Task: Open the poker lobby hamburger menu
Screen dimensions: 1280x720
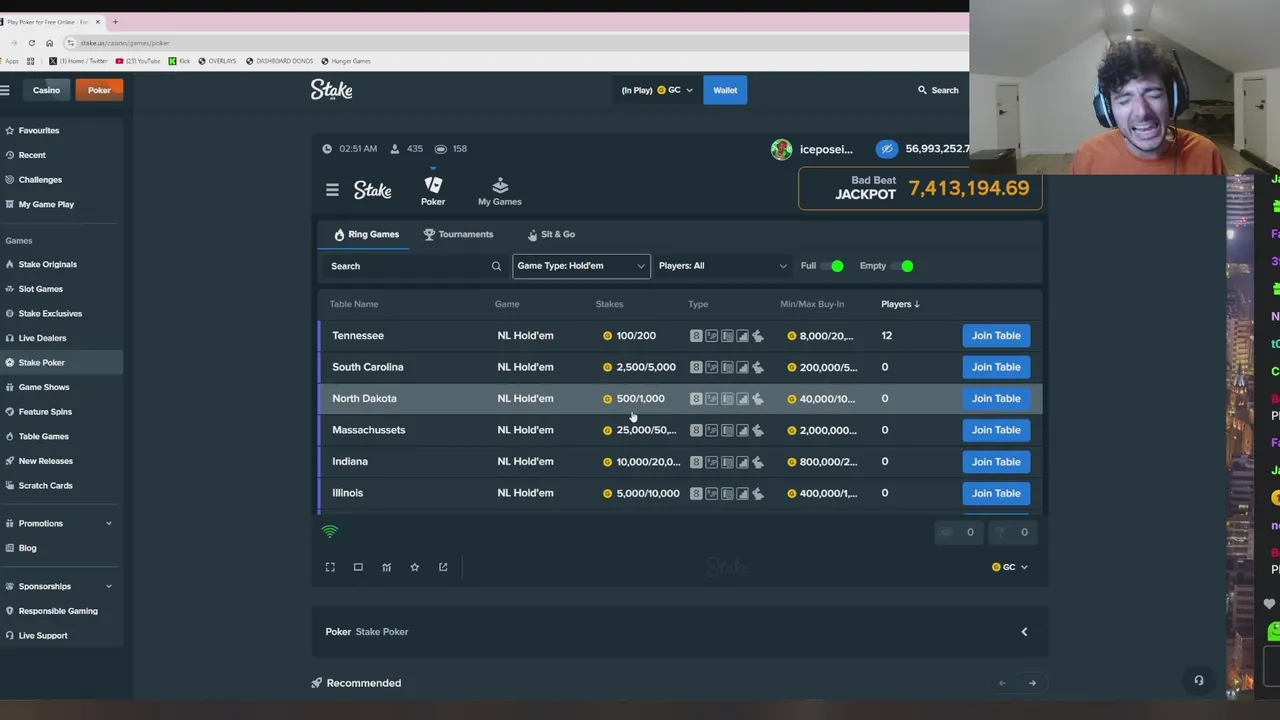Action: pos(332,190)
